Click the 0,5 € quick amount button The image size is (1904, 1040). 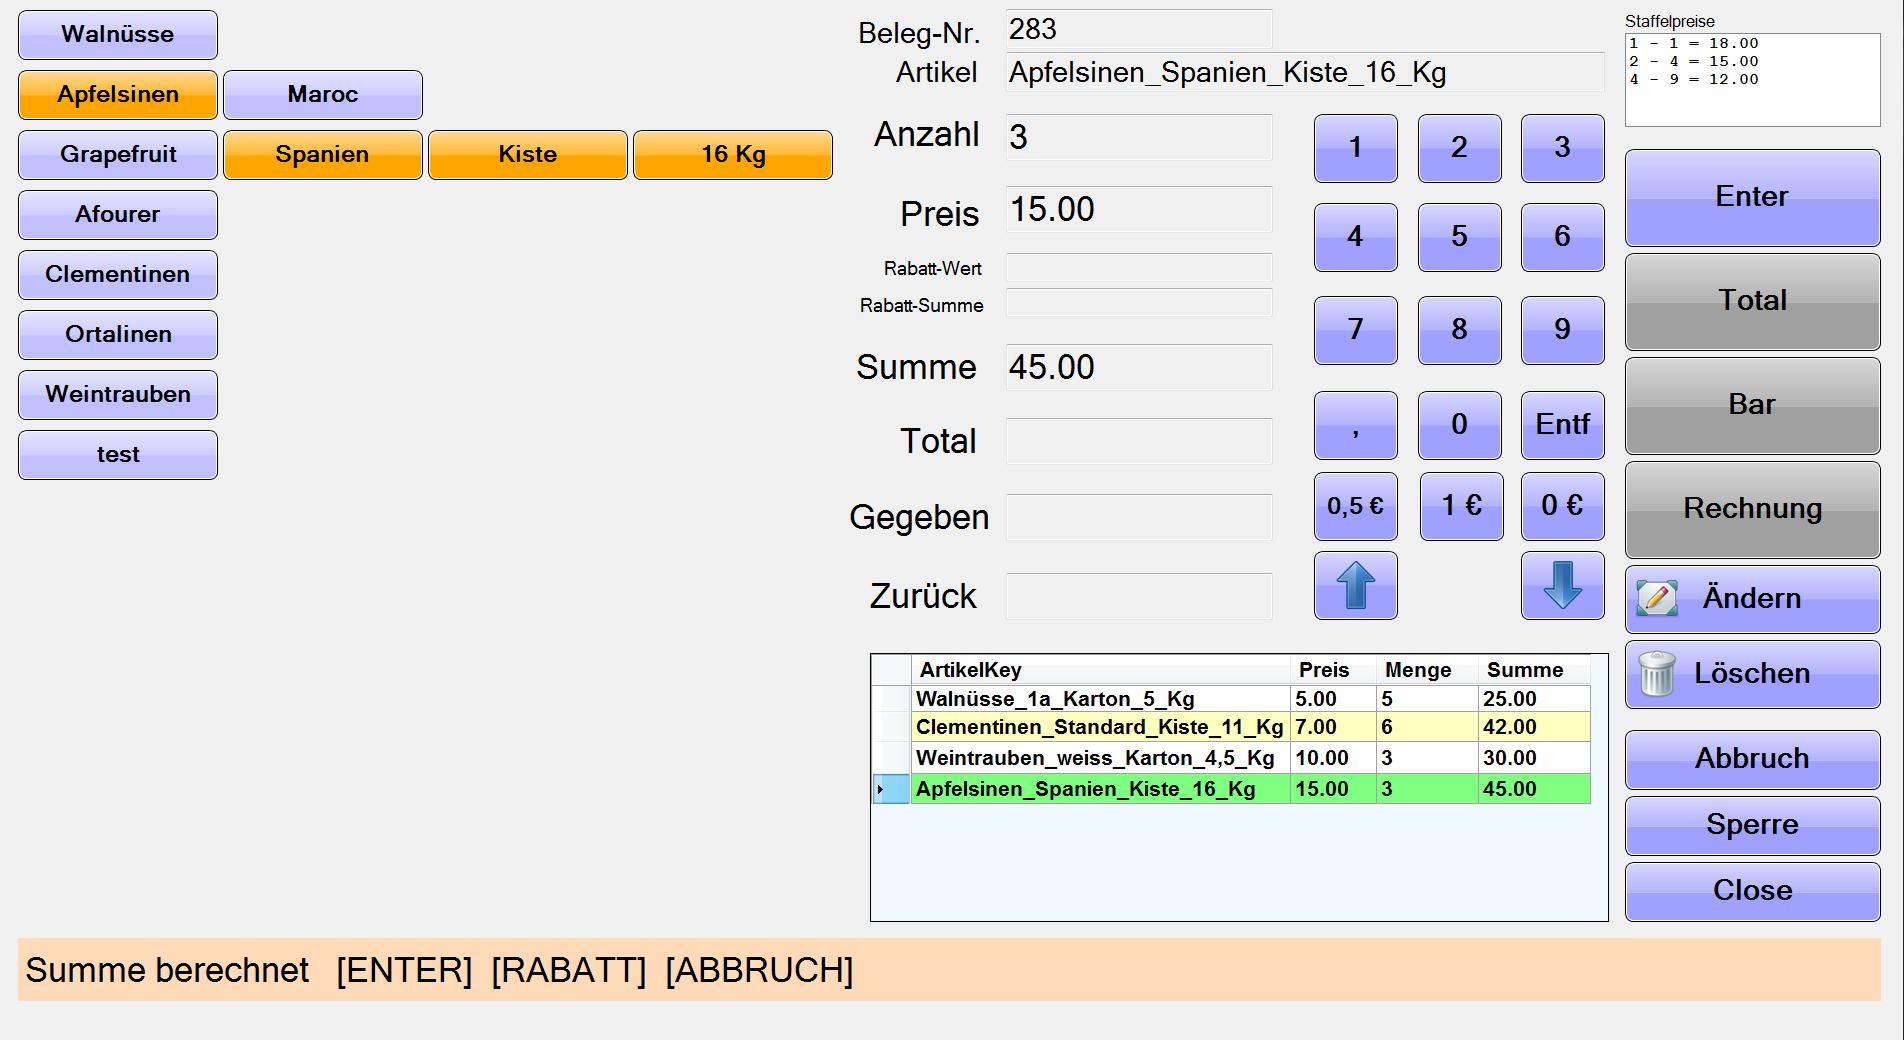1355,506
